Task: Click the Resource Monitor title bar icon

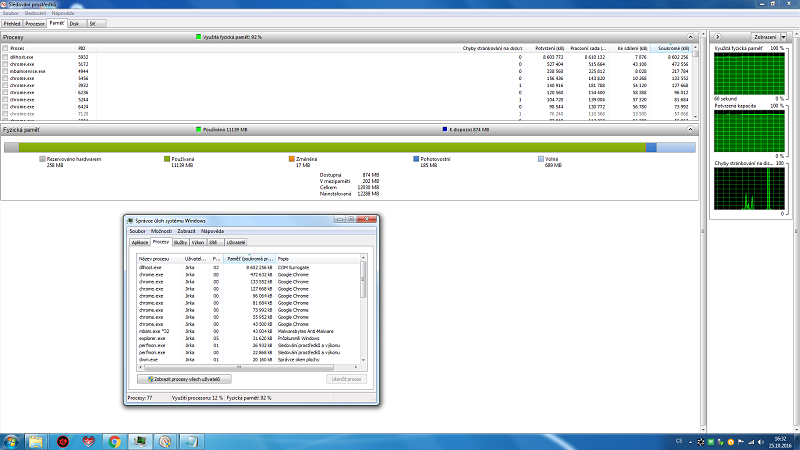Action: 4,4
